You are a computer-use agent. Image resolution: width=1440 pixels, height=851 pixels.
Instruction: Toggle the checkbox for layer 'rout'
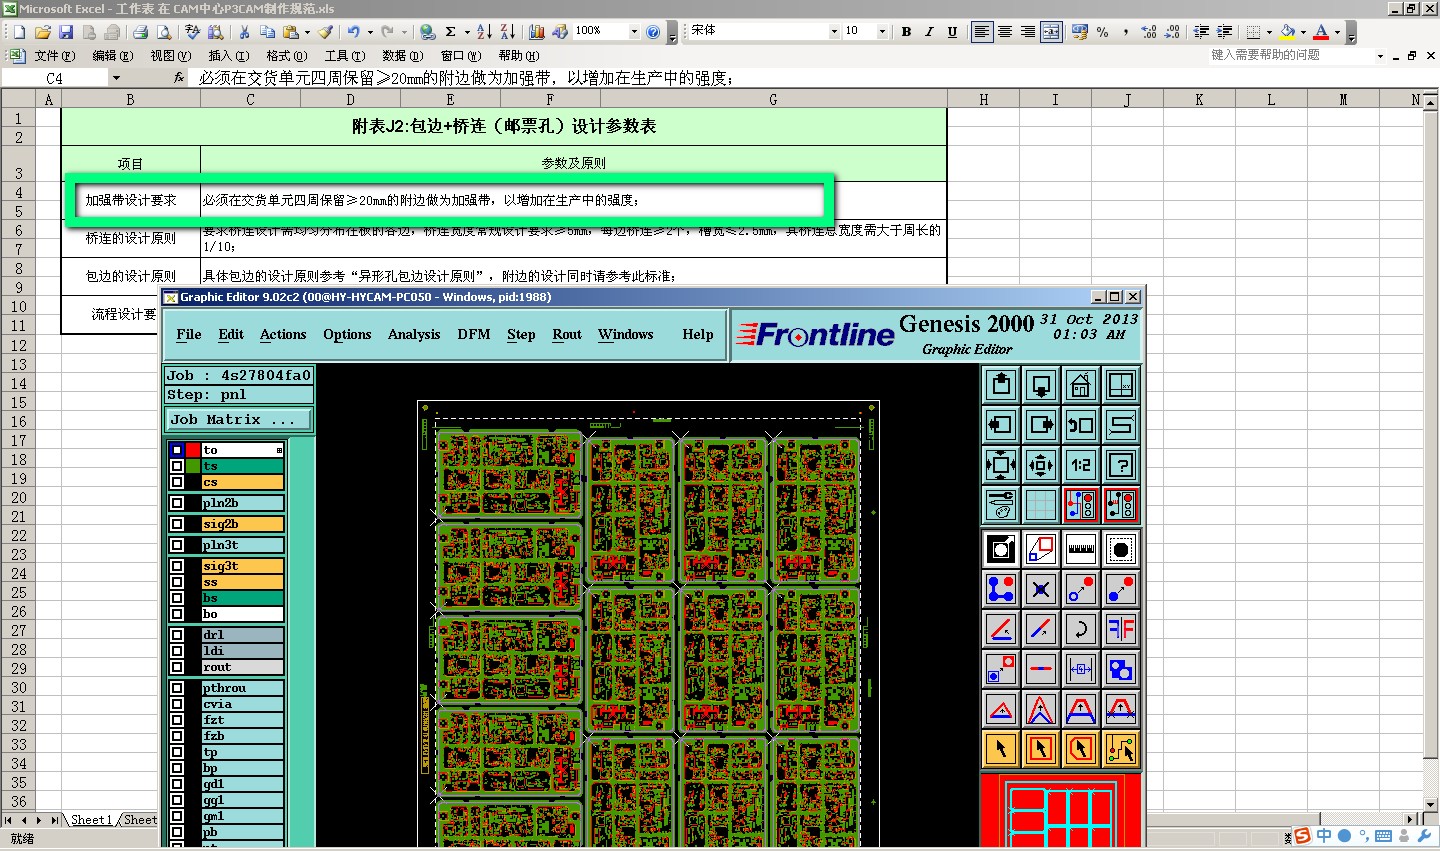pyautogui.click(x=177, y=667)
